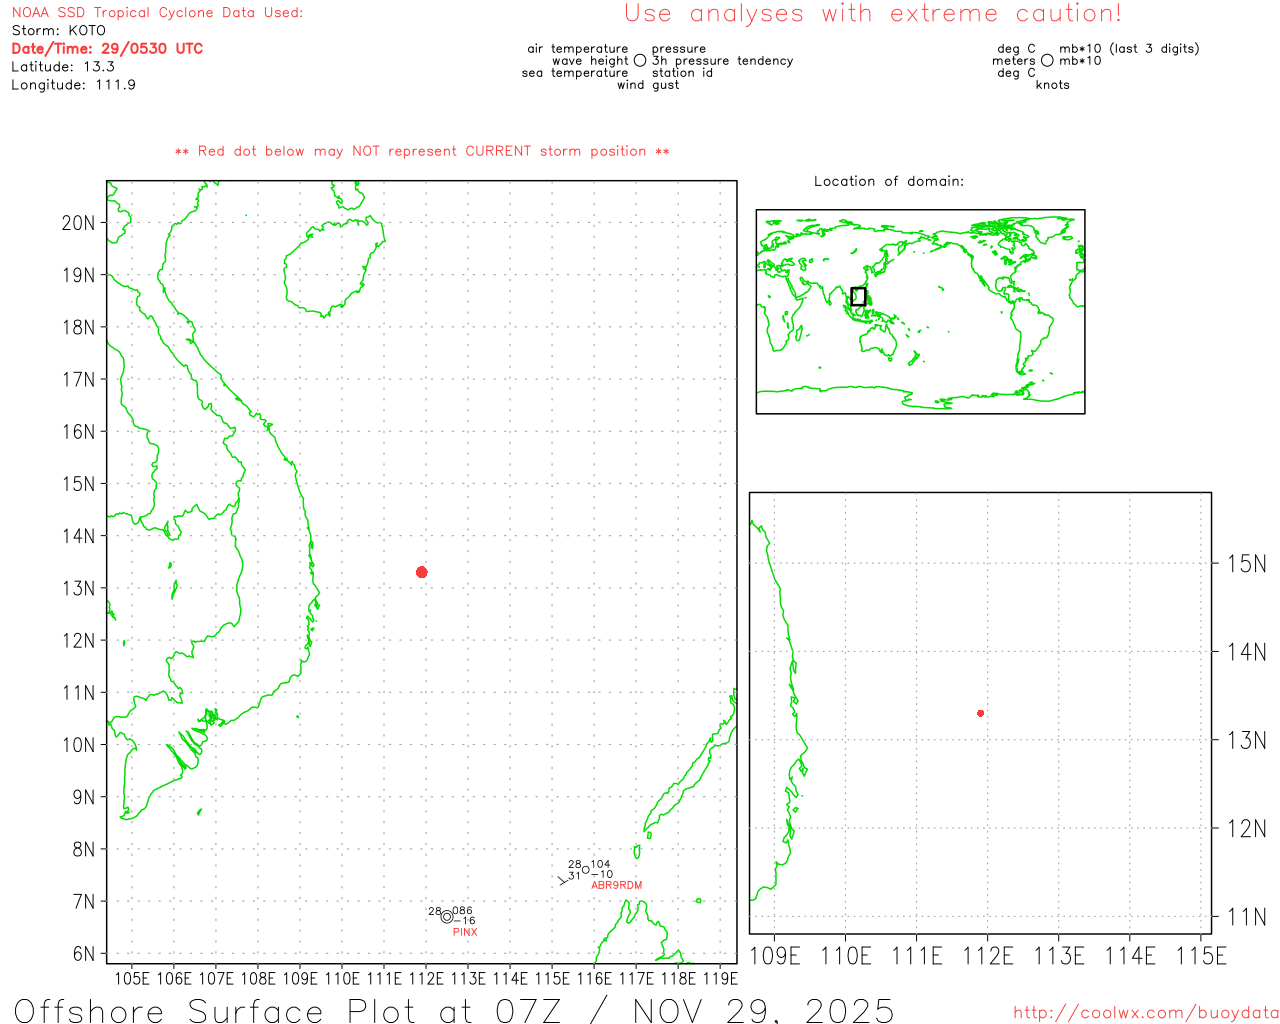1280x1024 pixels.
Task: Click the 'Storm: KOTO' label
Action: click(58, 30)
